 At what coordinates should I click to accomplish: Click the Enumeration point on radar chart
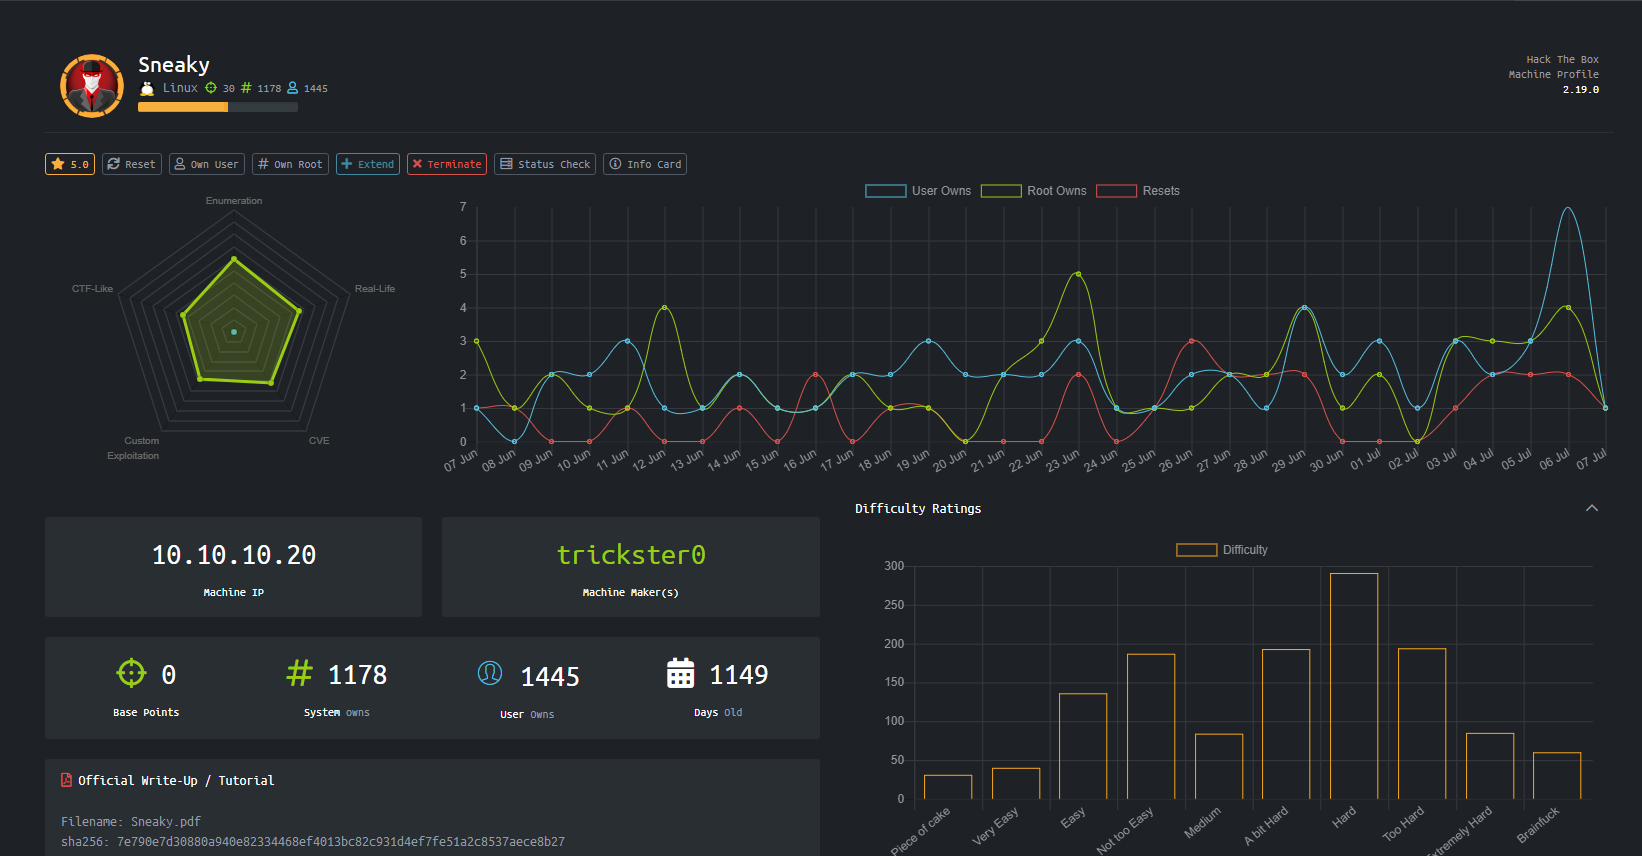(x=234, y=259)
